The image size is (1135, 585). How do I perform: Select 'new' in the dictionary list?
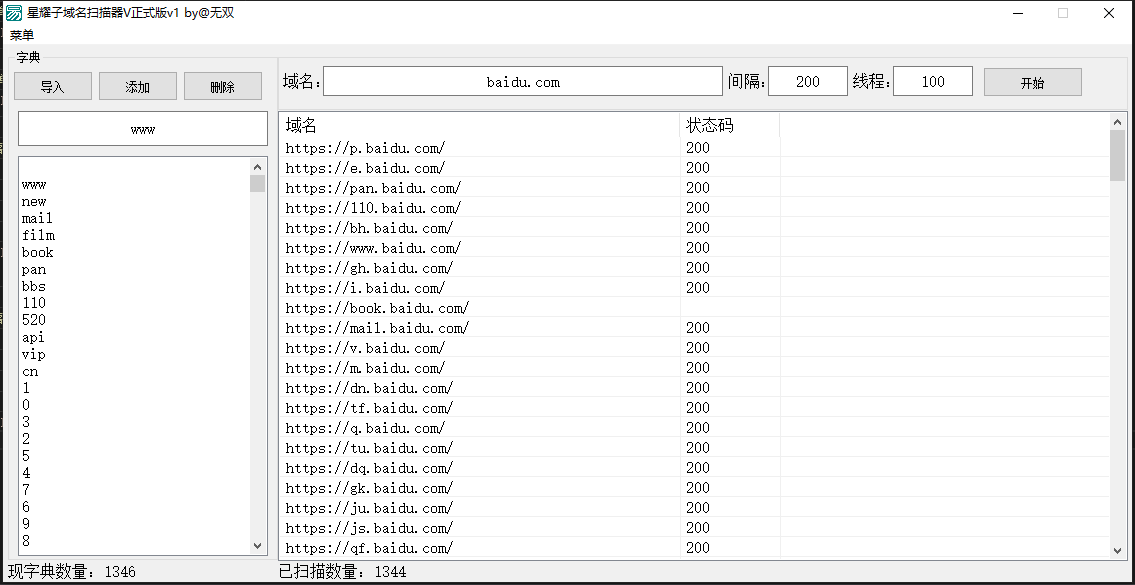34,201
